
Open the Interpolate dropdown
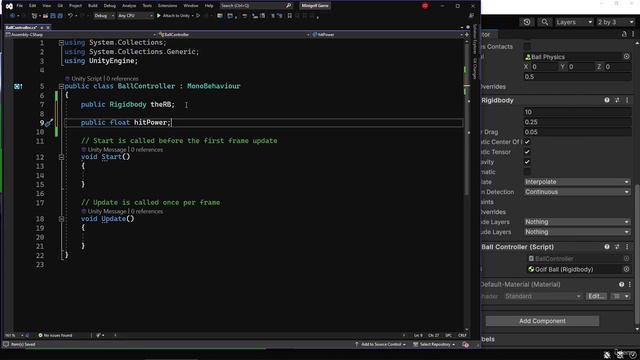click(x=577, y=182)
